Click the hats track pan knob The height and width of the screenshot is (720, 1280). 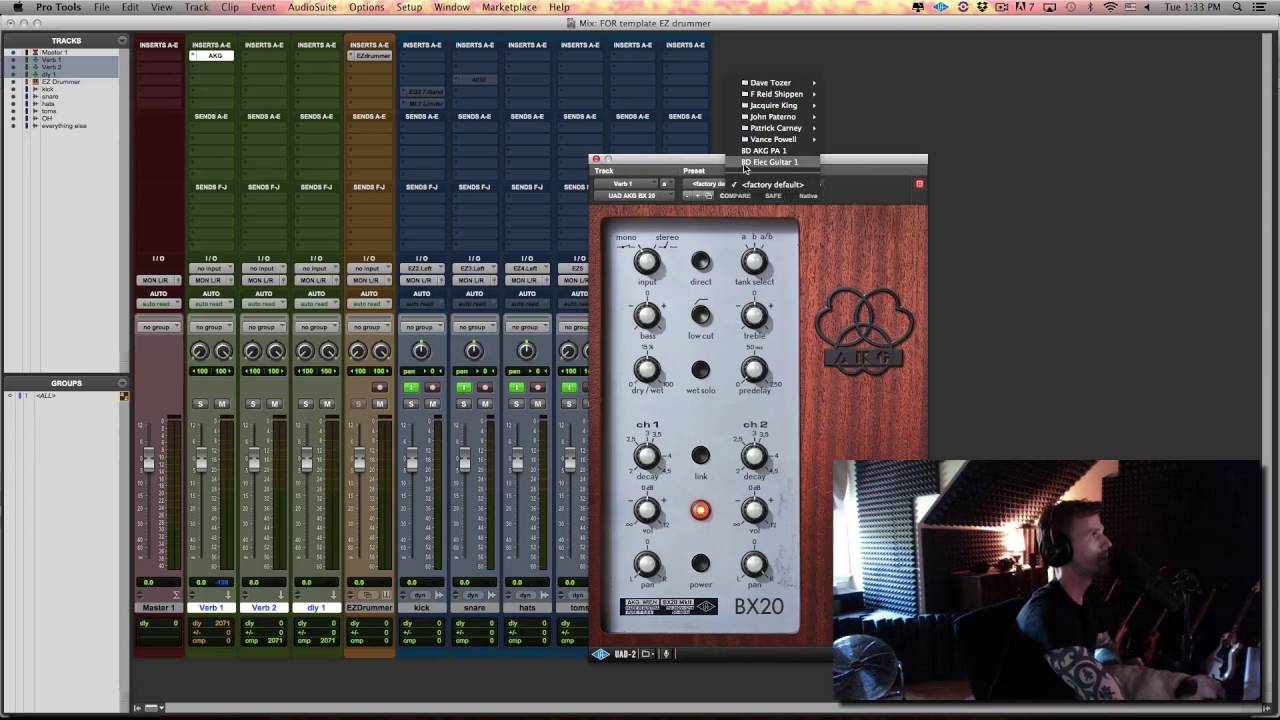(x=526, y=351)
